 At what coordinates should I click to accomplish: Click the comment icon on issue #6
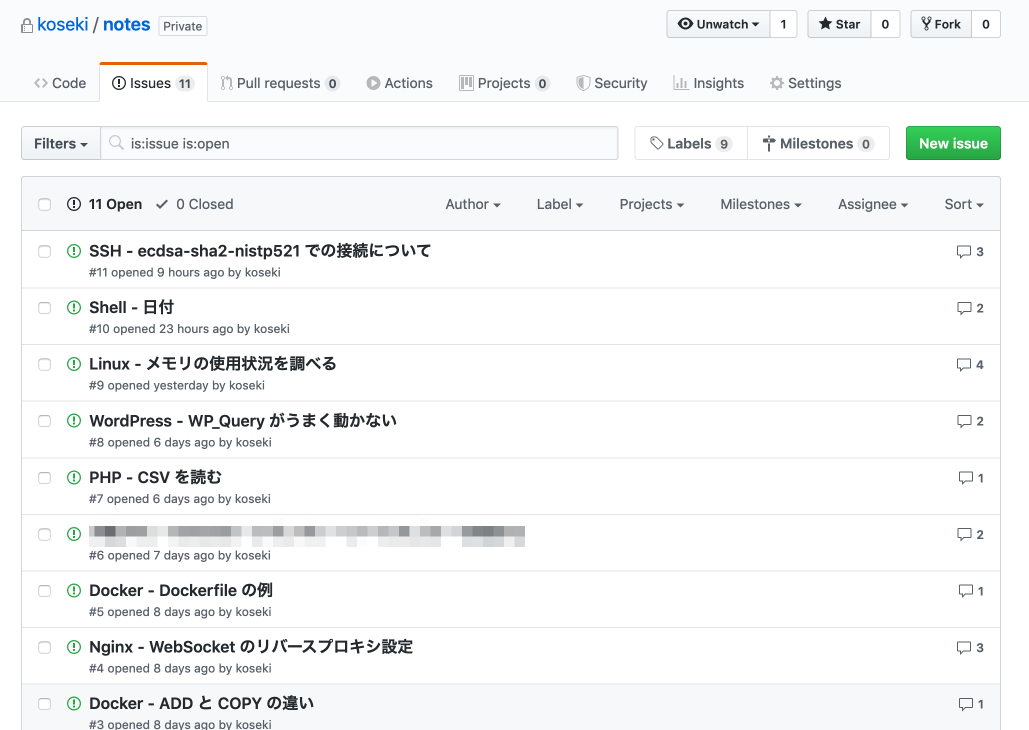(963, 534)
